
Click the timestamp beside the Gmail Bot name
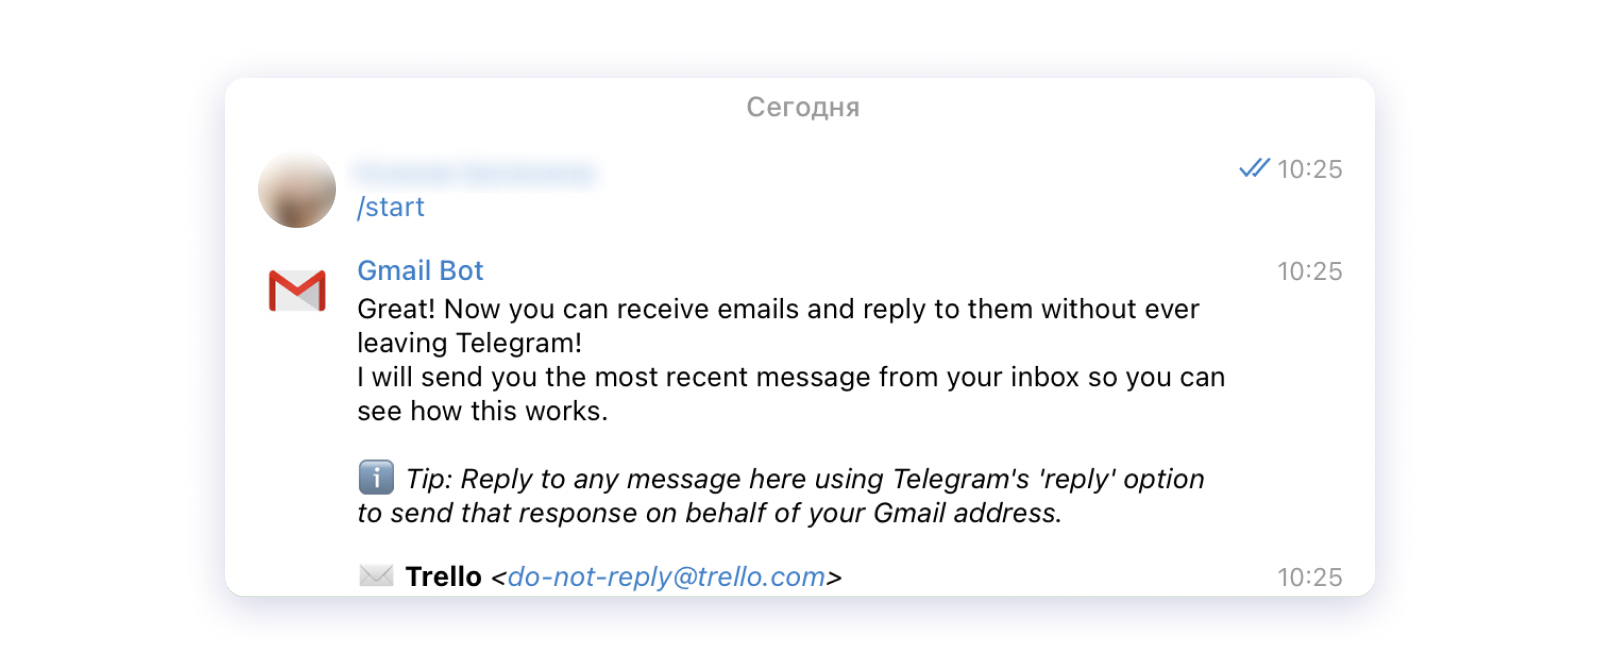point(1310,271)
